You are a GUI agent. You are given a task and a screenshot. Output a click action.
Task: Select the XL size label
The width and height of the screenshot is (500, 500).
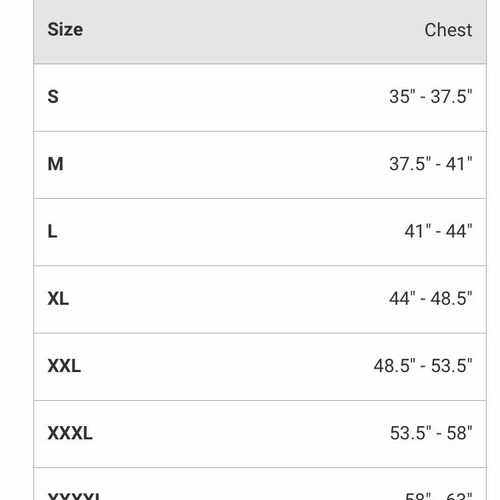(58, 299)
